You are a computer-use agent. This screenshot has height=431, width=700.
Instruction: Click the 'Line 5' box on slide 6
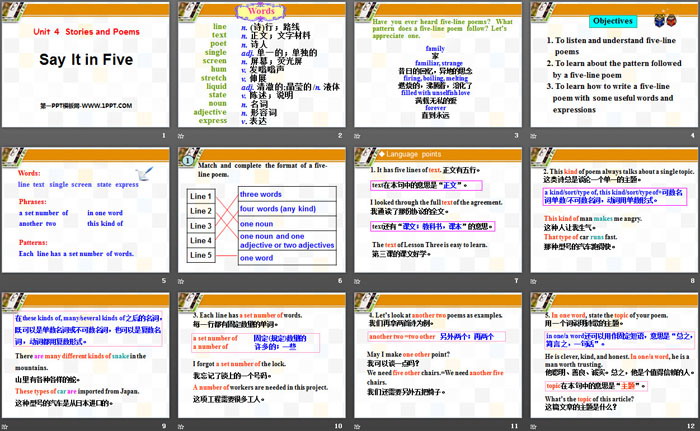pyautogui.click(x=201, y=256)
